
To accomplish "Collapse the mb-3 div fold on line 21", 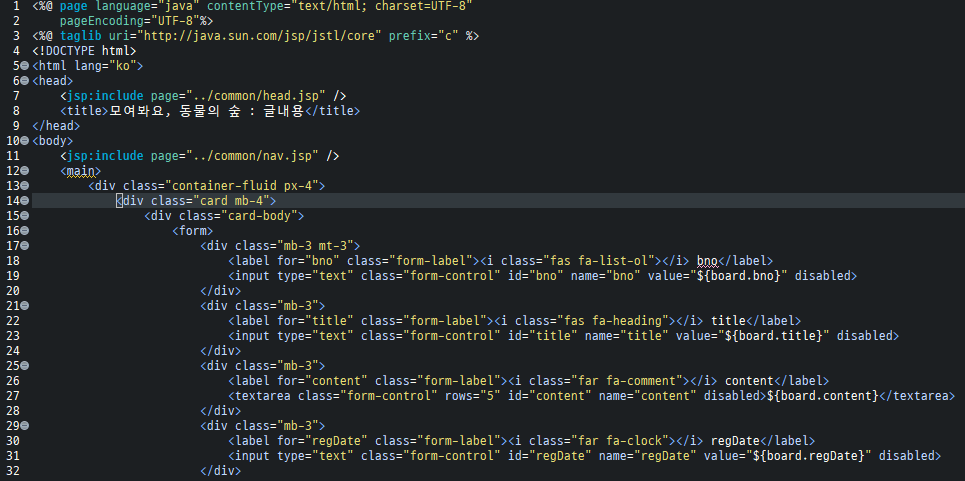I will (x=25, y=306).
